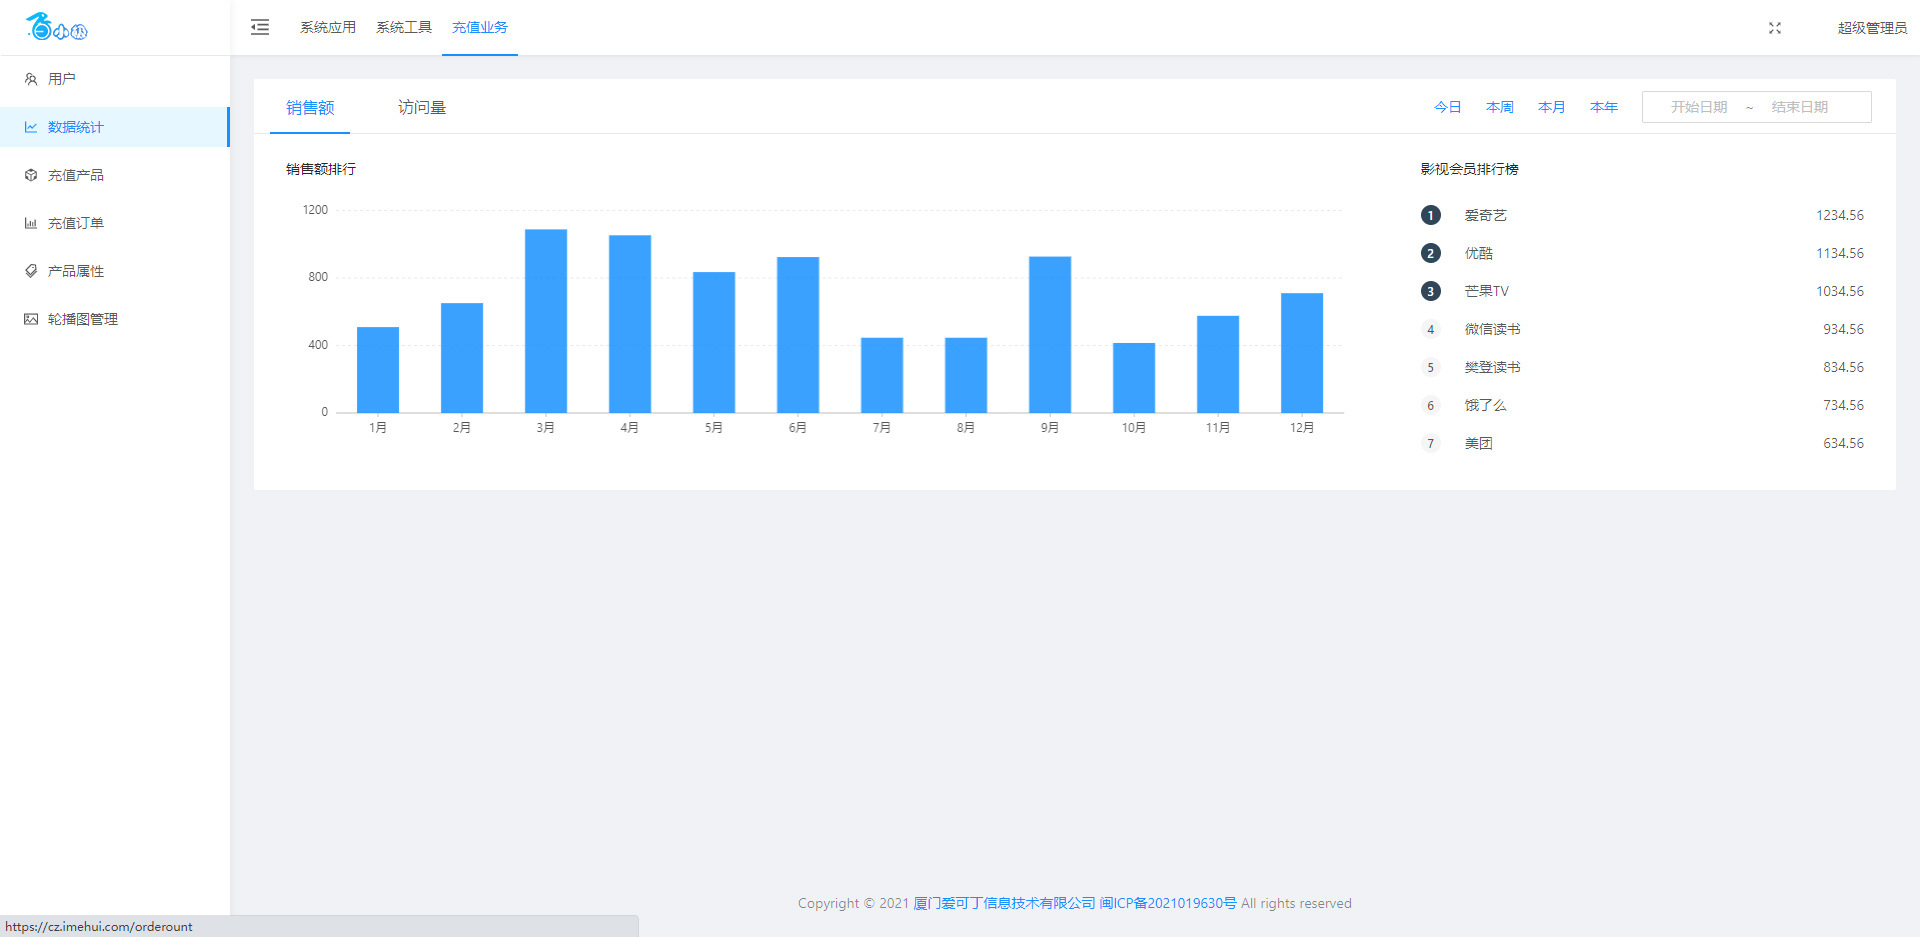Open the 闽ICP备2021019630号 link

tap(1168, 903)
